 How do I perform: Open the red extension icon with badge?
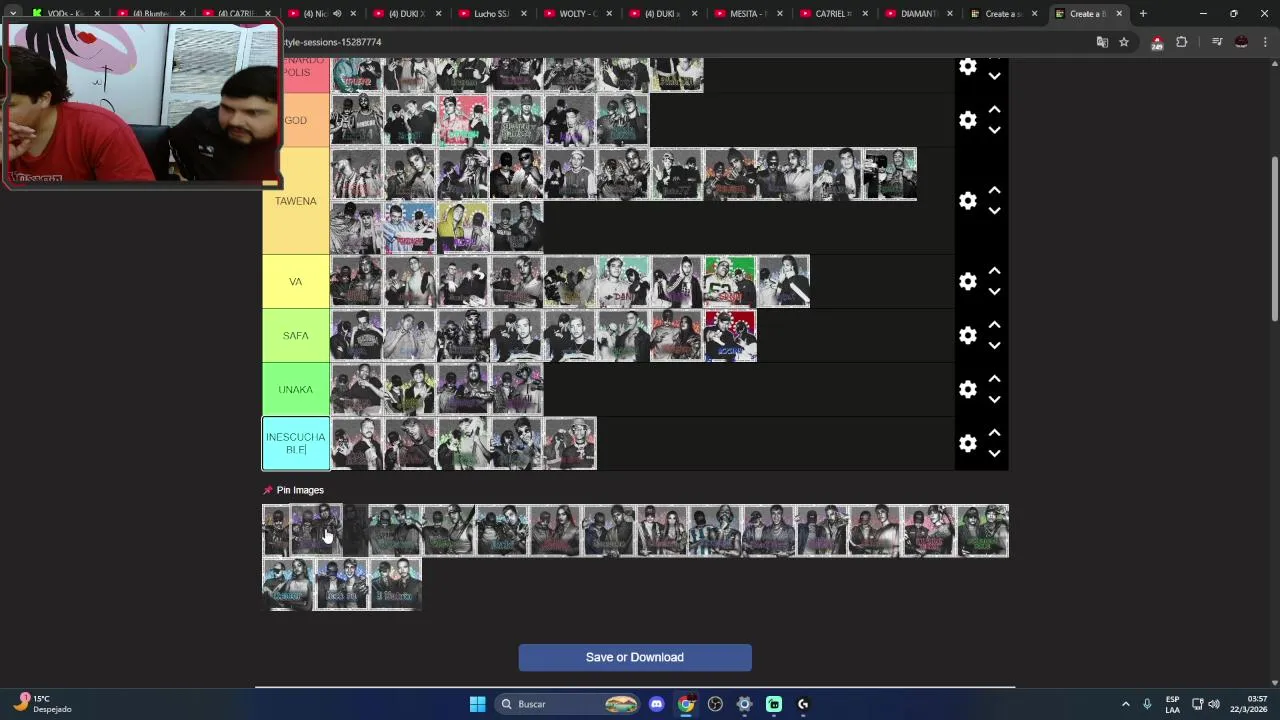1157,42
